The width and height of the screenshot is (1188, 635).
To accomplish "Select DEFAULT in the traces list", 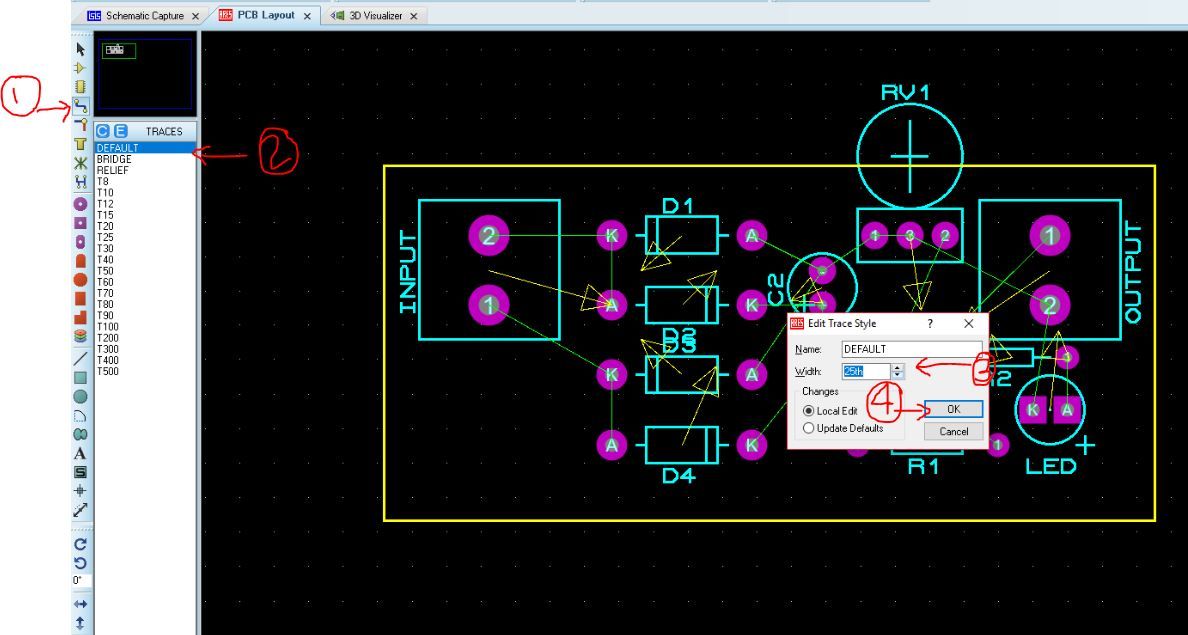I will 145,148.
